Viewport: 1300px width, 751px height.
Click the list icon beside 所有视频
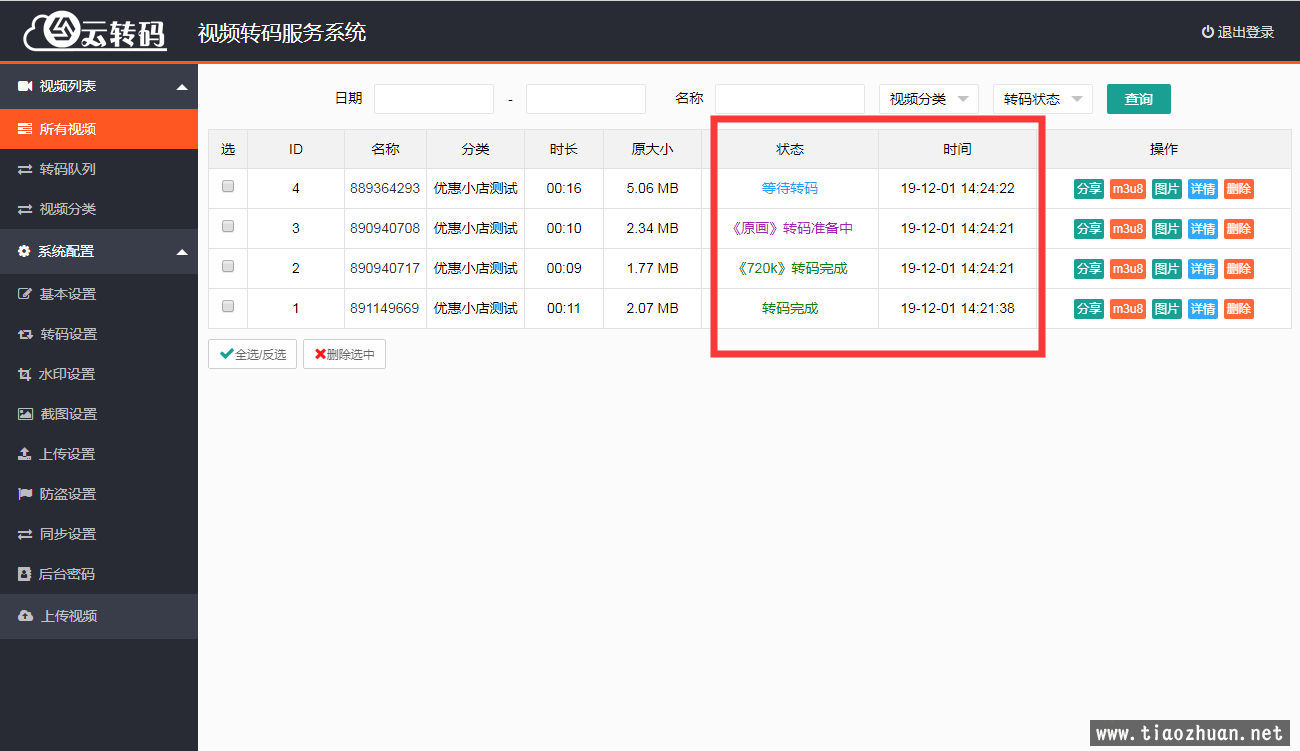25,129
